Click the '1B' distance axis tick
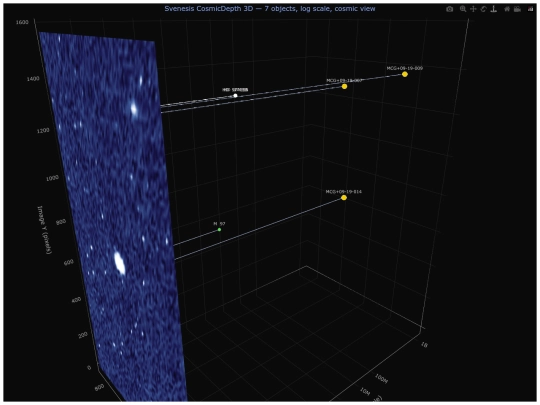 click(x=424, y=344)
